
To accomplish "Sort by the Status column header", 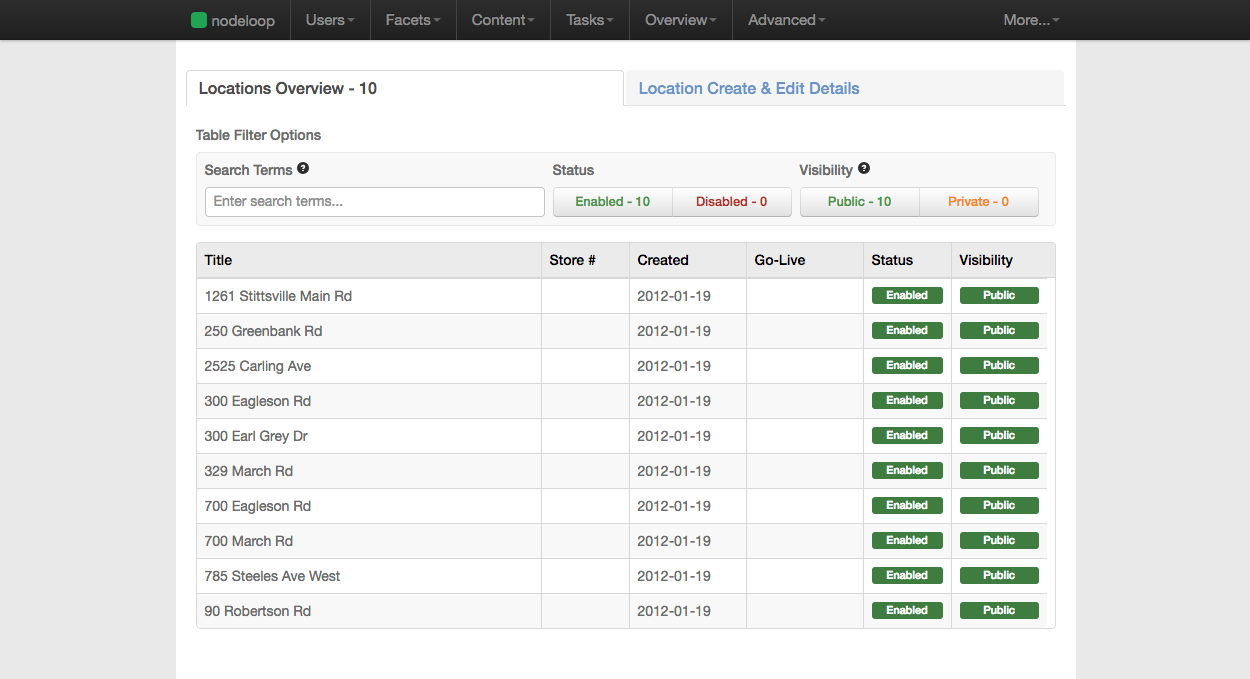I will [907, 260].
